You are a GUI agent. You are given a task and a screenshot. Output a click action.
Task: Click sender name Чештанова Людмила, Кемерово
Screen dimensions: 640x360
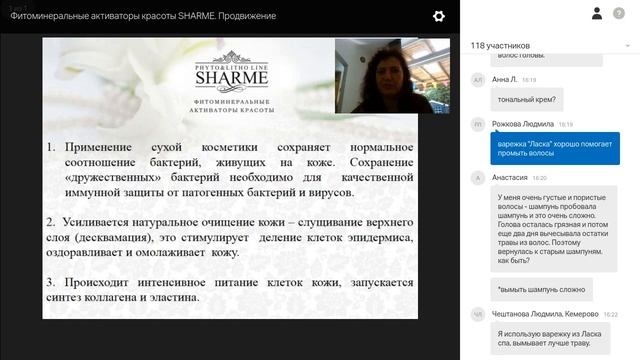coord(545,314)
